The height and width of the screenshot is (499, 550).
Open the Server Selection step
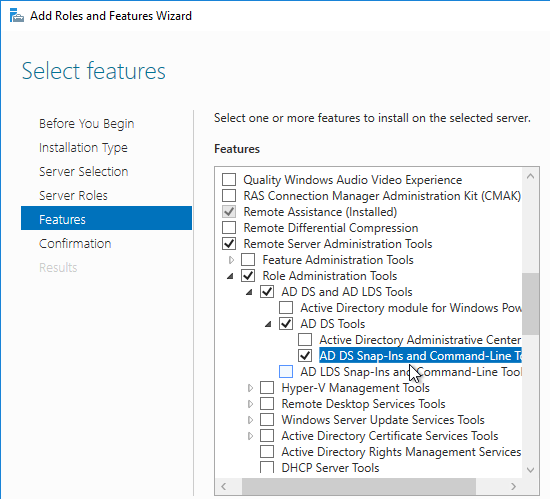click(x=83, y=171)
